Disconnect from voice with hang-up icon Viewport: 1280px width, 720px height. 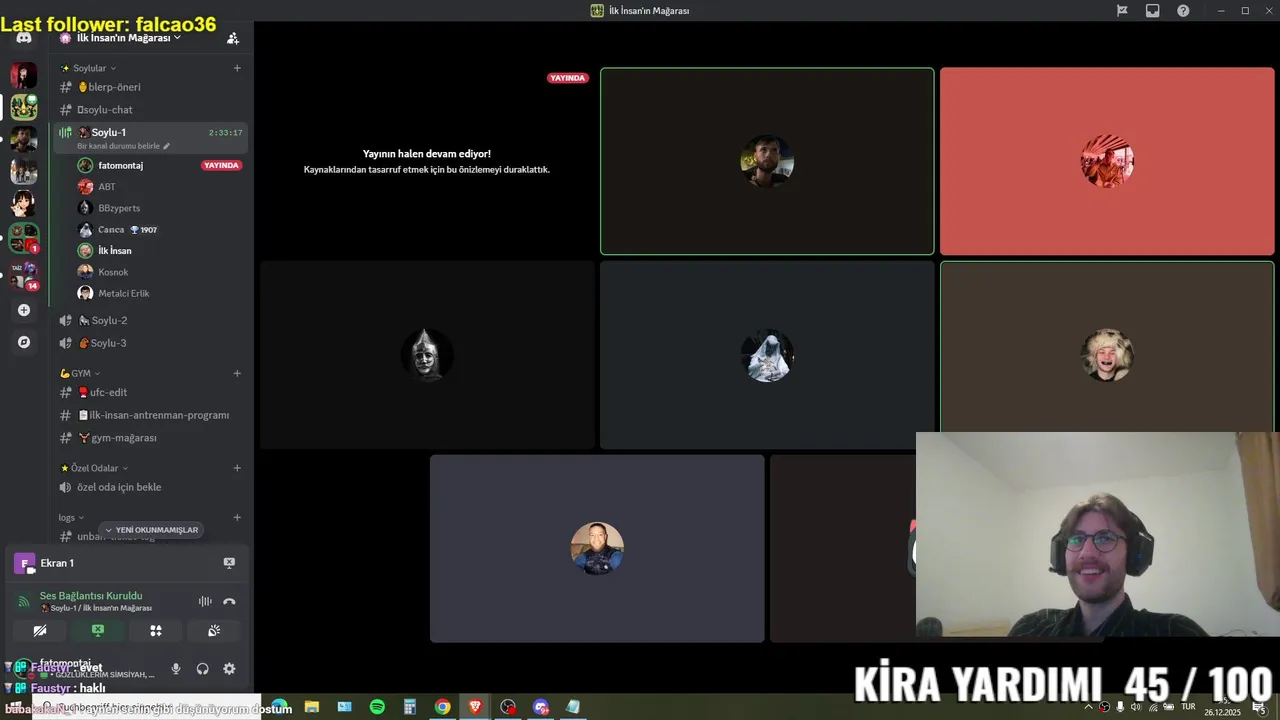pyautogui.click(x=229, y=601)
